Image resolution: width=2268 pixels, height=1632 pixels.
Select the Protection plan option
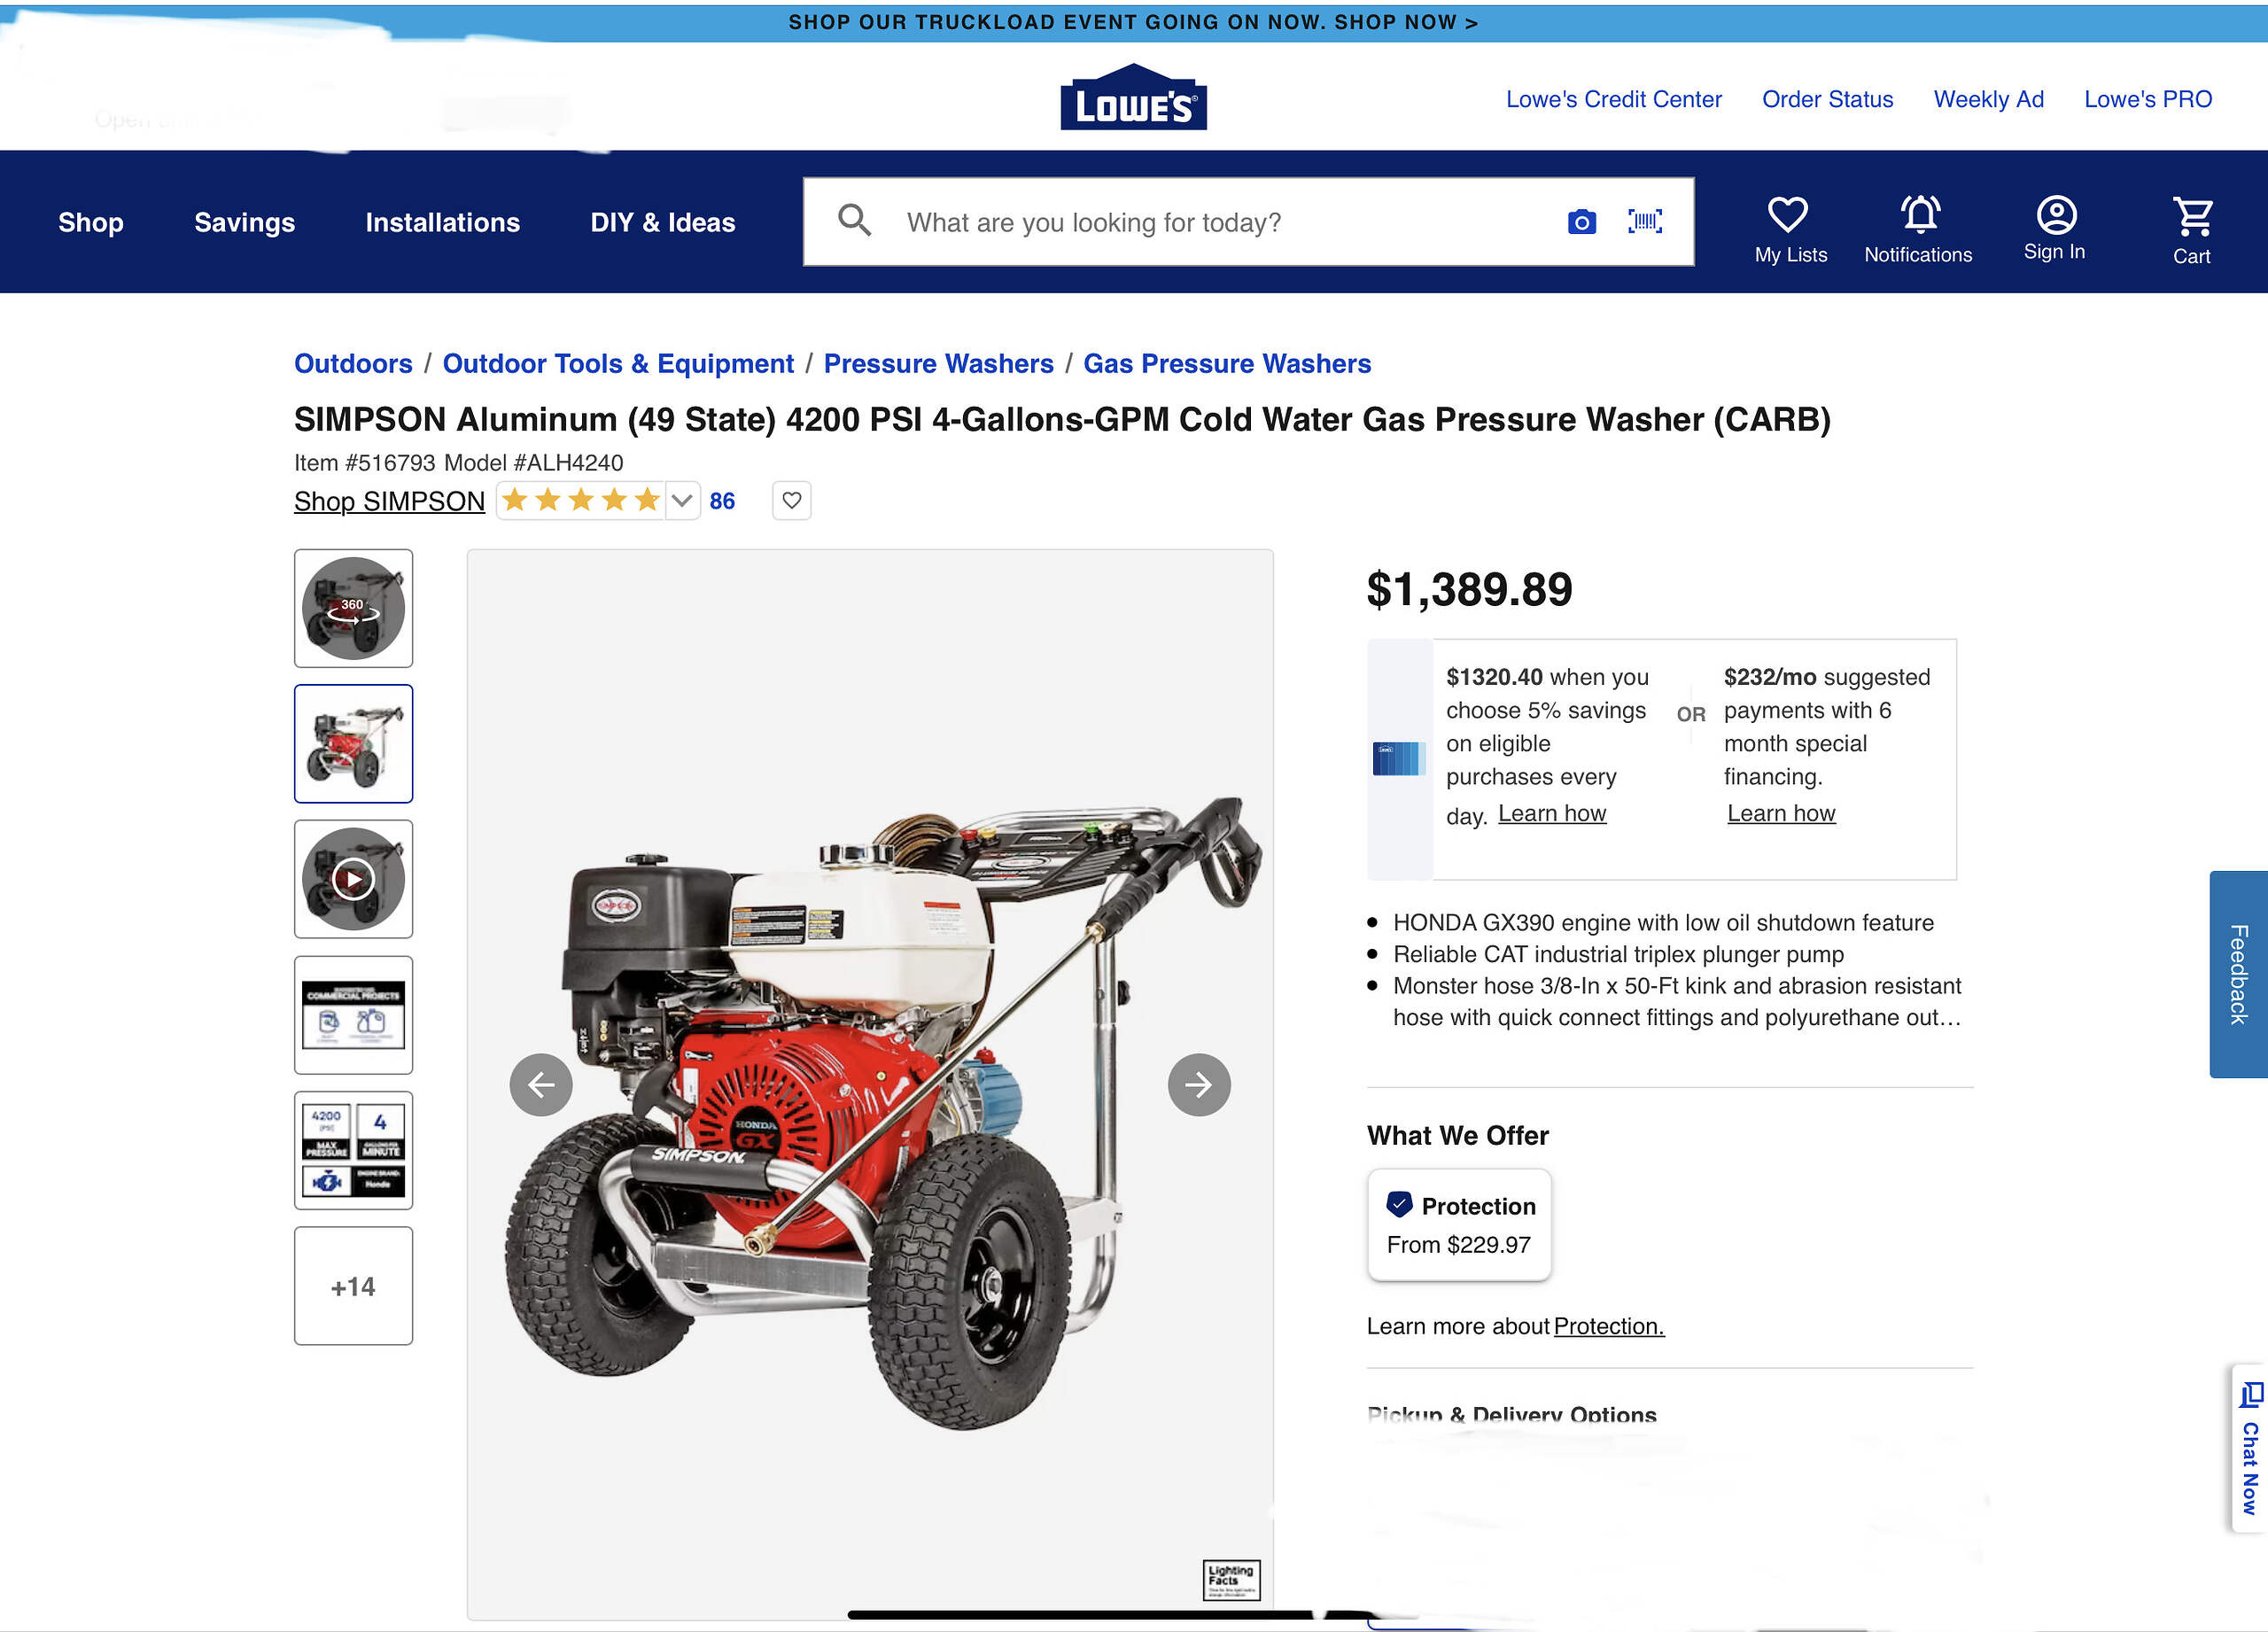coord(1459,1224)
